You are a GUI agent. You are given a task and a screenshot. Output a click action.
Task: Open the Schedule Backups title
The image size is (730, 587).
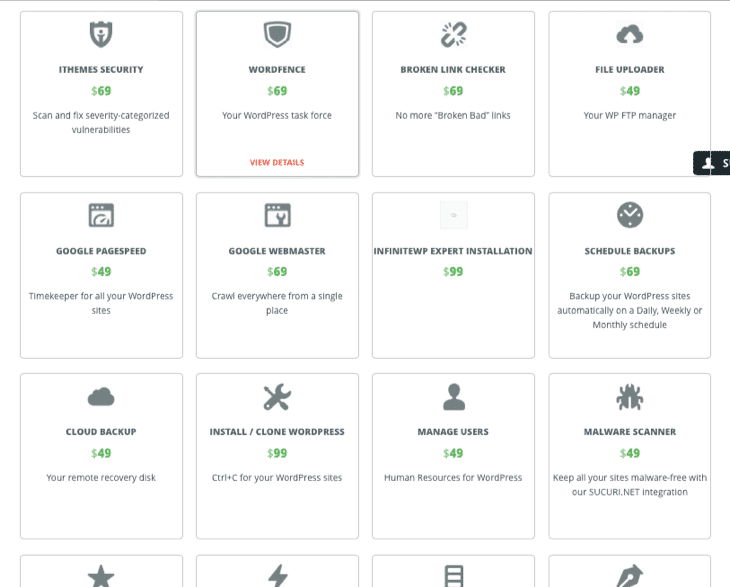tap(629, 251)
